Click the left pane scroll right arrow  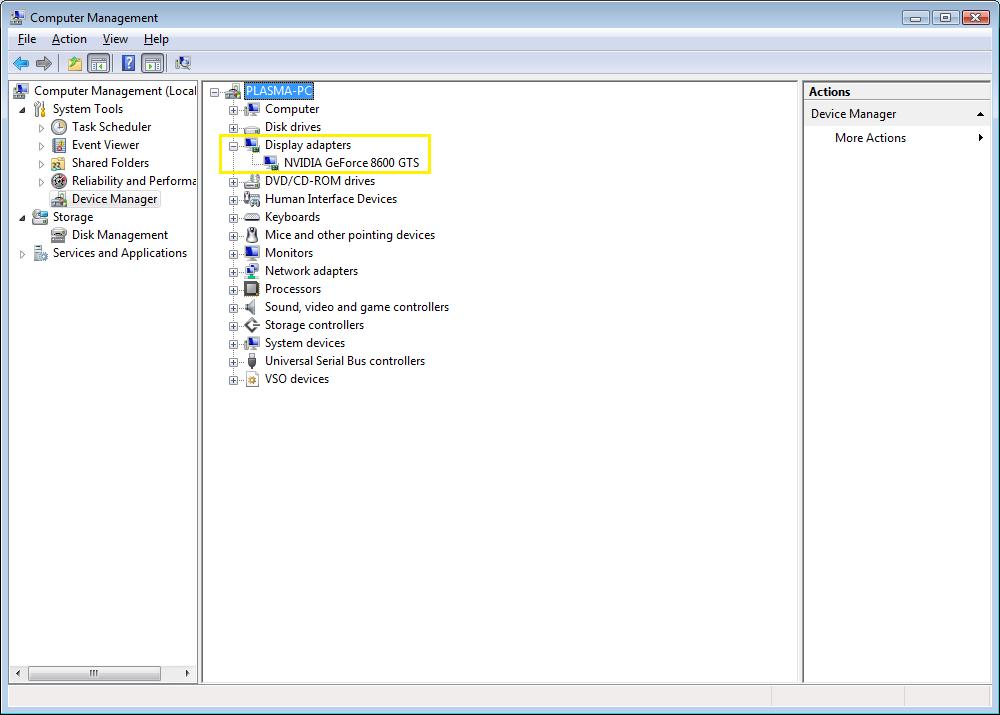pos(187,673)
